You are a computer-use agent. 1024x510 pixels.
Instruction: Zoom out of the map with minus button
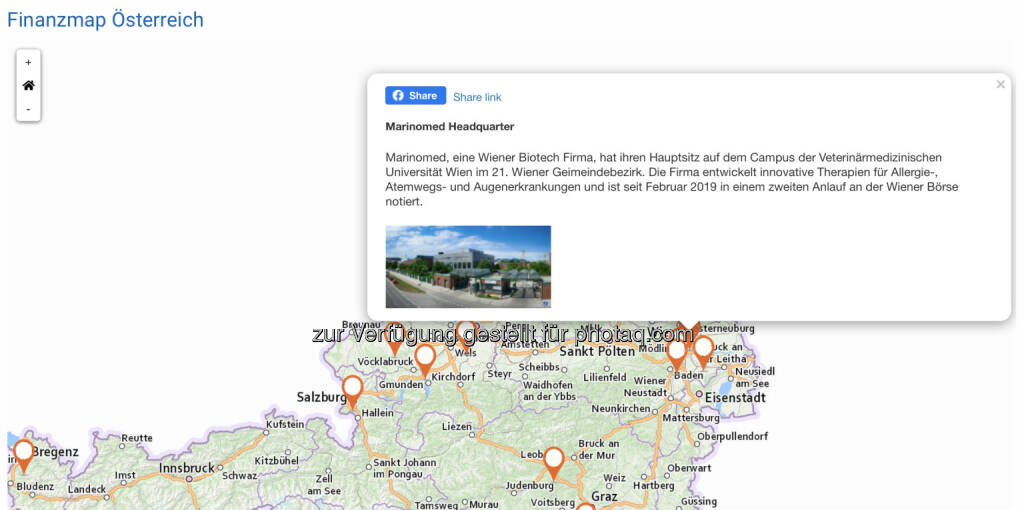tap(28, 109)
